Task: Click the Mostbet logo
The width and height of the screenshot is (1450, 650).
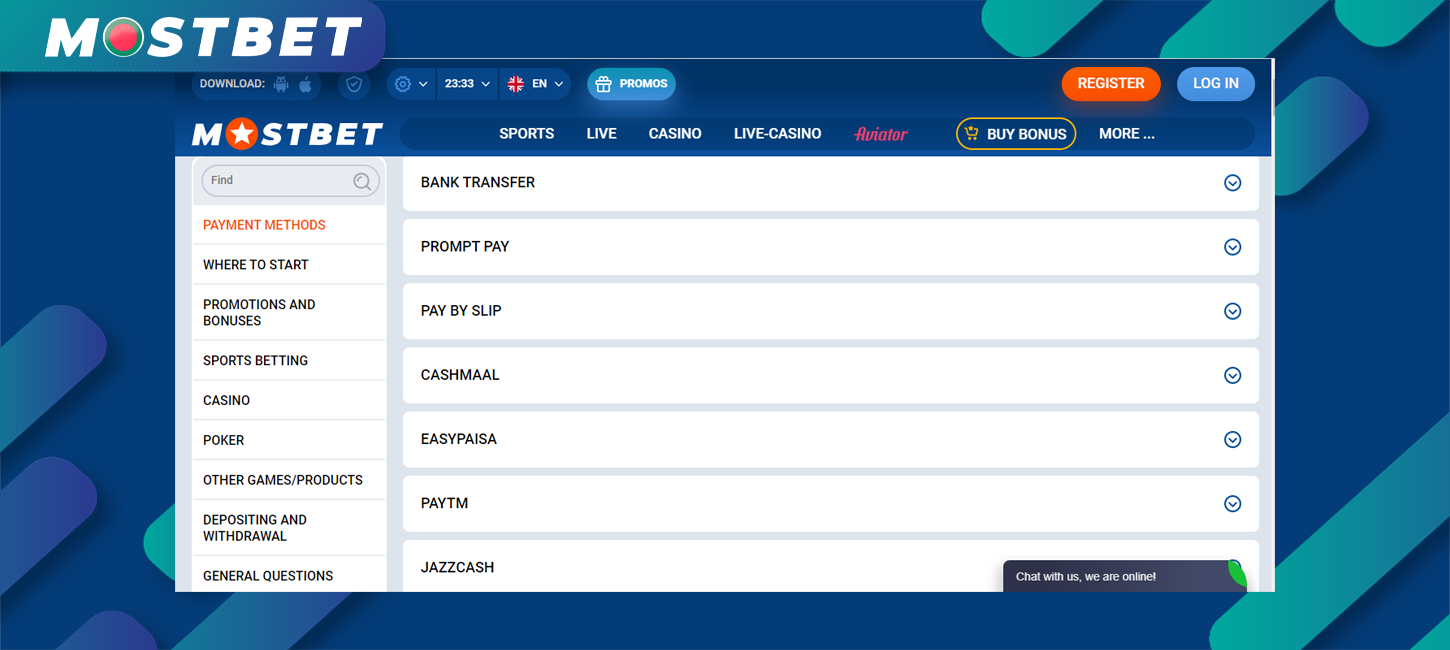Action: (286, 133)
